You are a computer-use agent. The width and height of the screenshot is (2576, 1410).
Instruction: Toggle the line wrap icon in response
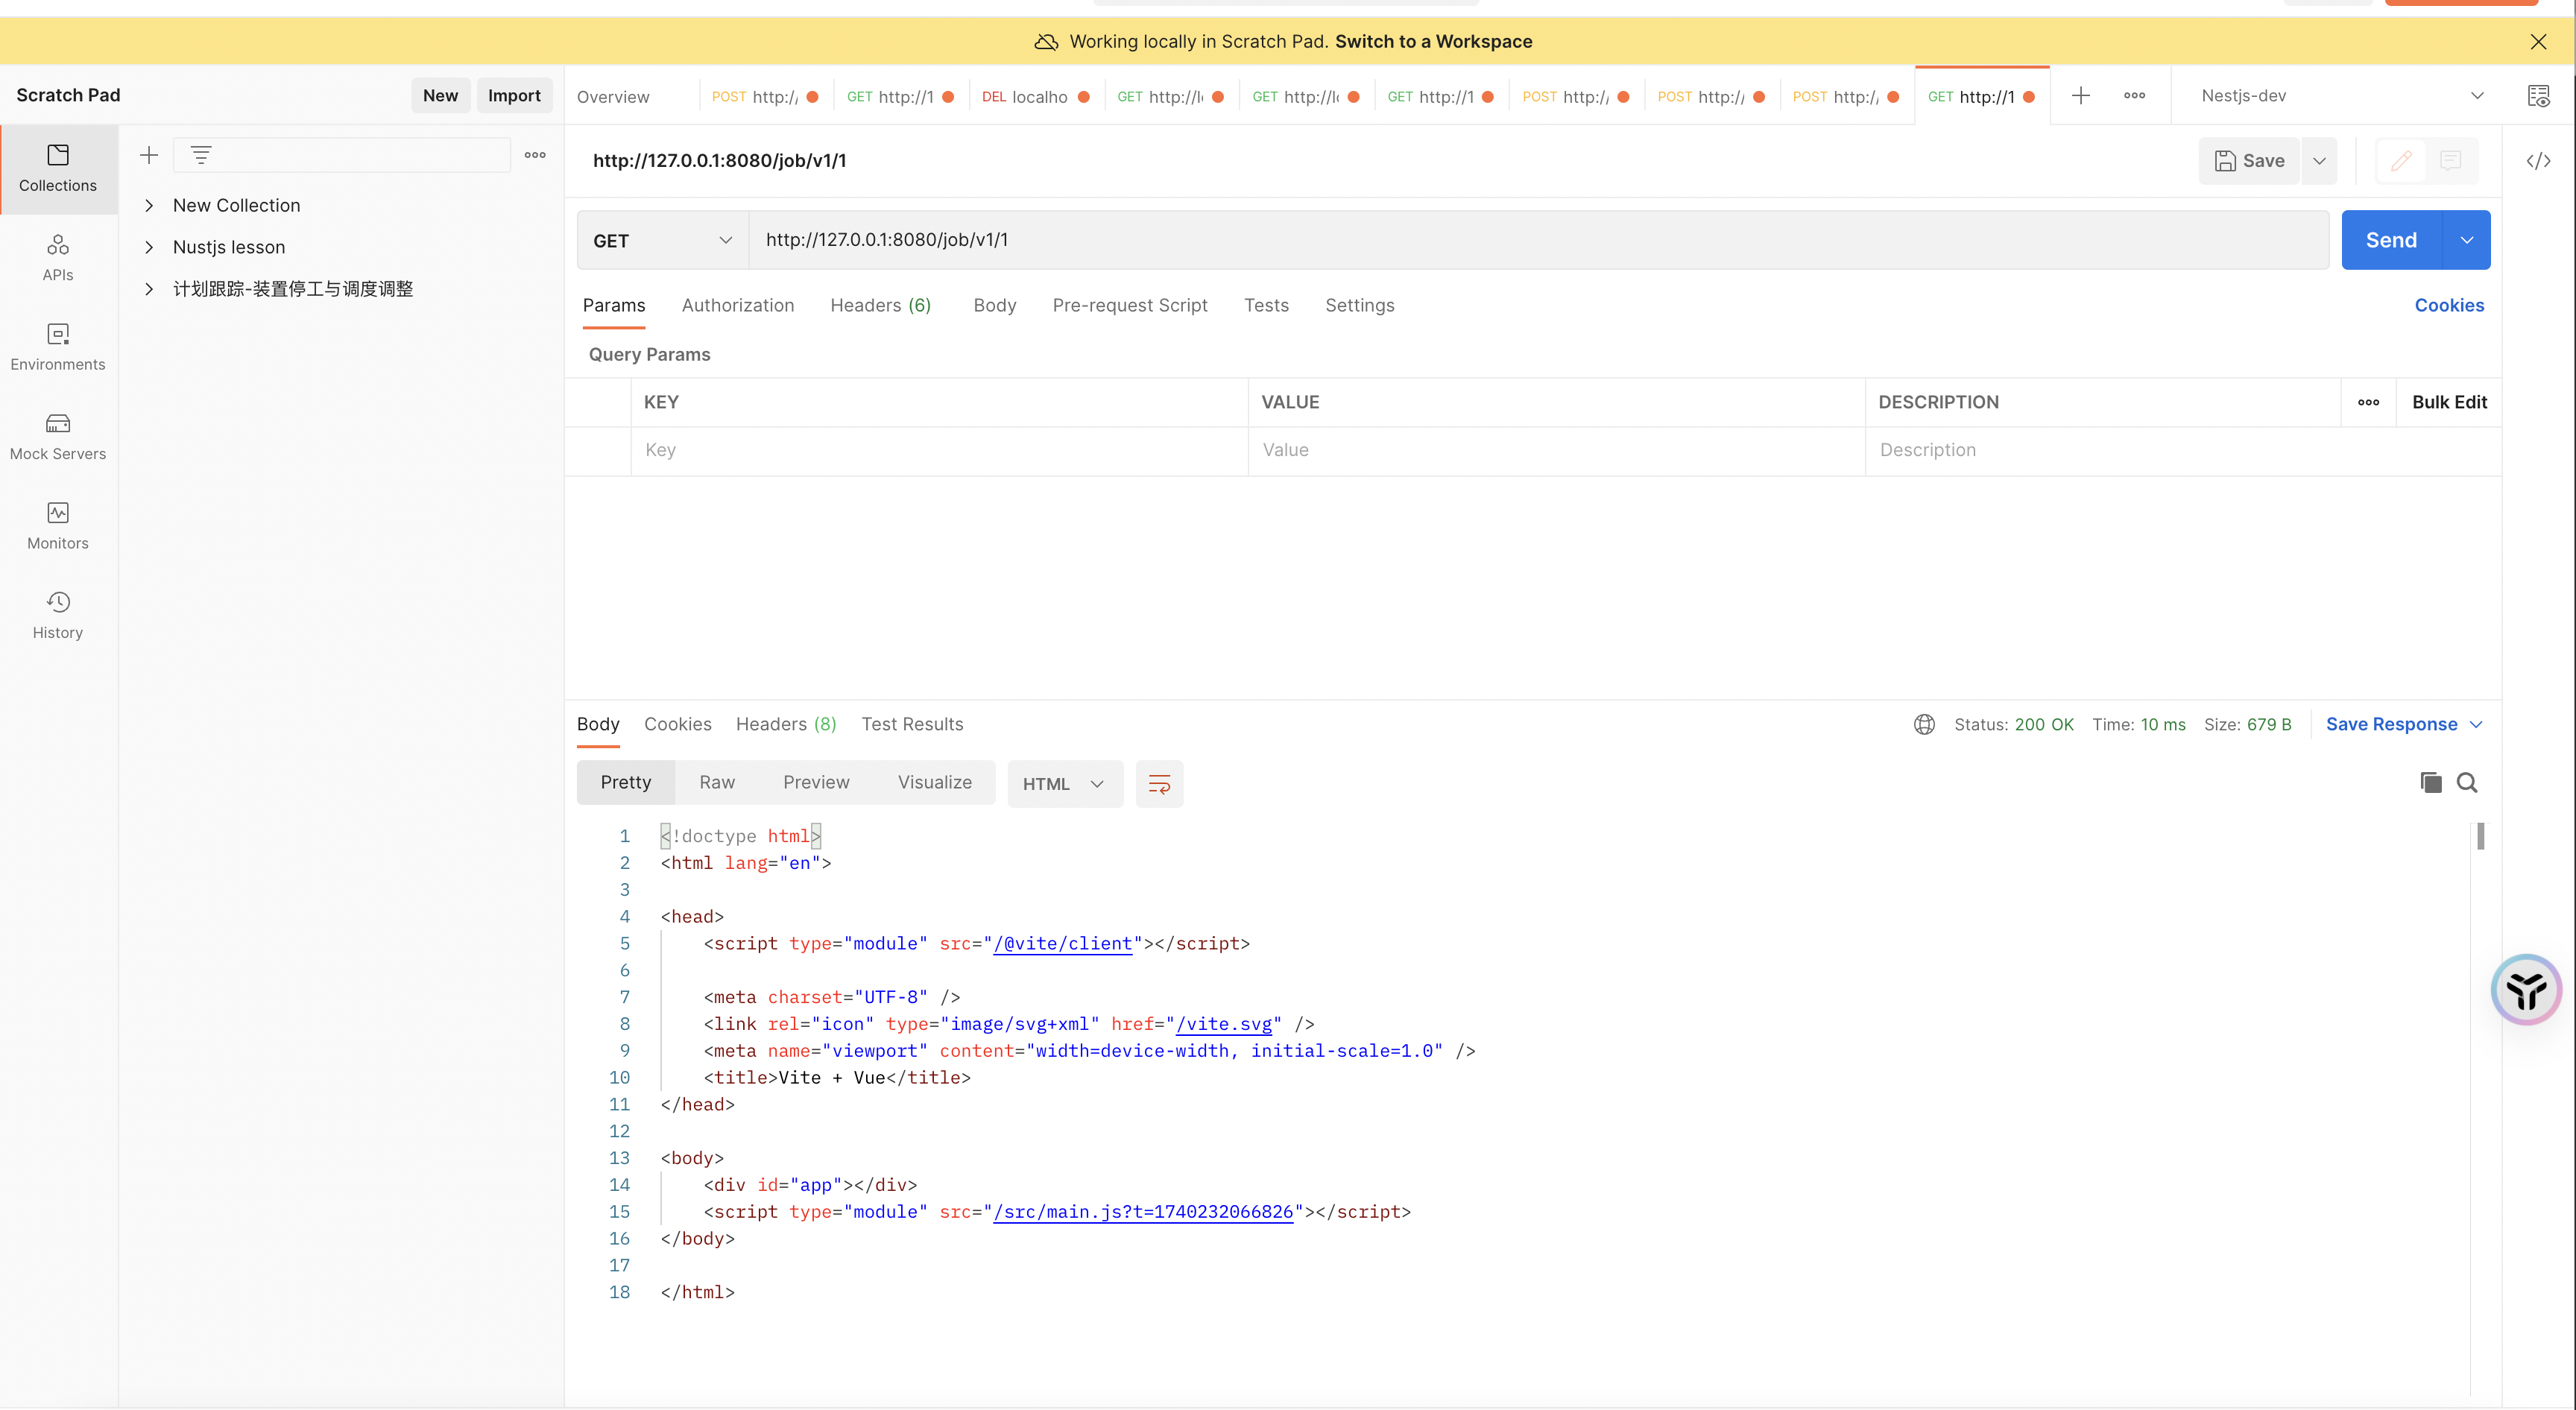[1159, 784]
